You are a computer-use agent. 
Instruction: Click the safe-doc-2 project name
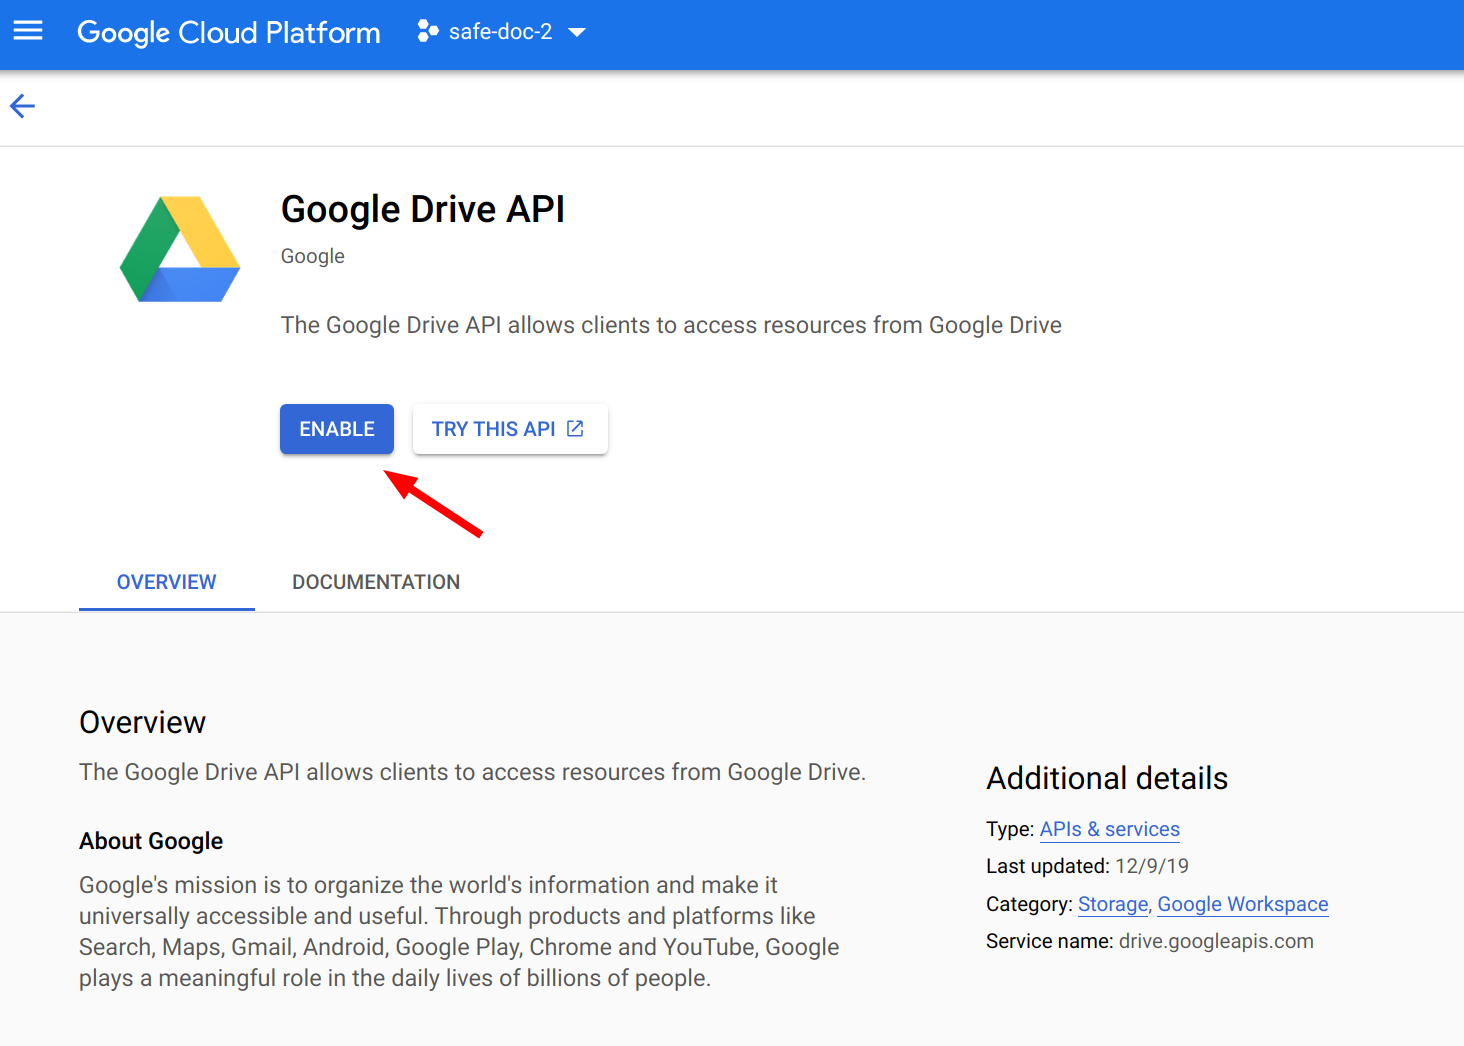coord(500,32)
